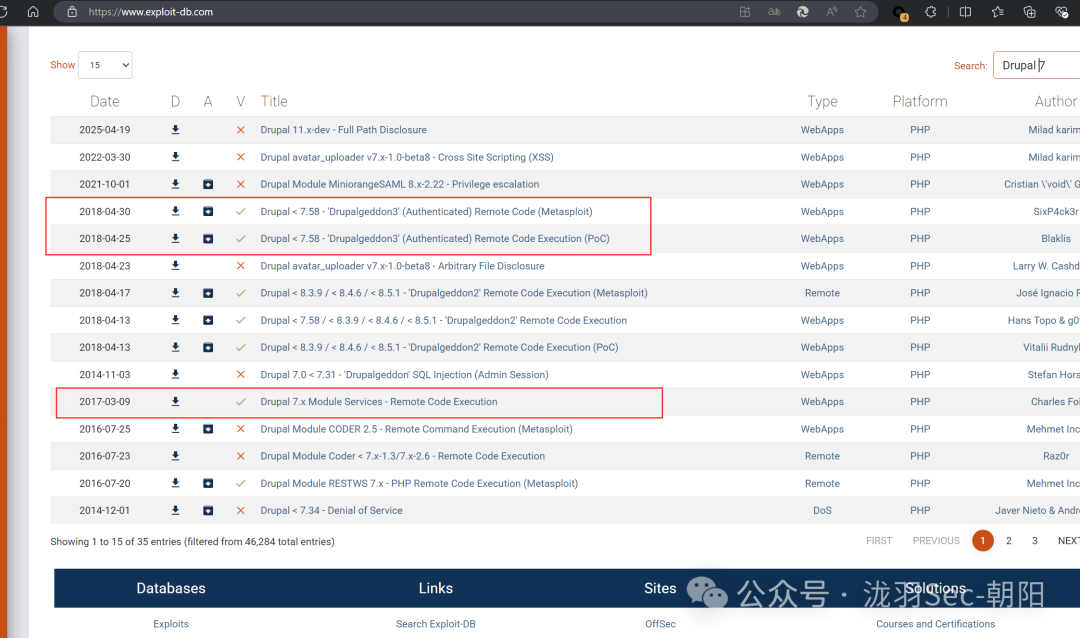Open Drupal 11.x-dev Full Path Disclosure entry
This screenshot has height=638, width=1080.
point(343,130)
